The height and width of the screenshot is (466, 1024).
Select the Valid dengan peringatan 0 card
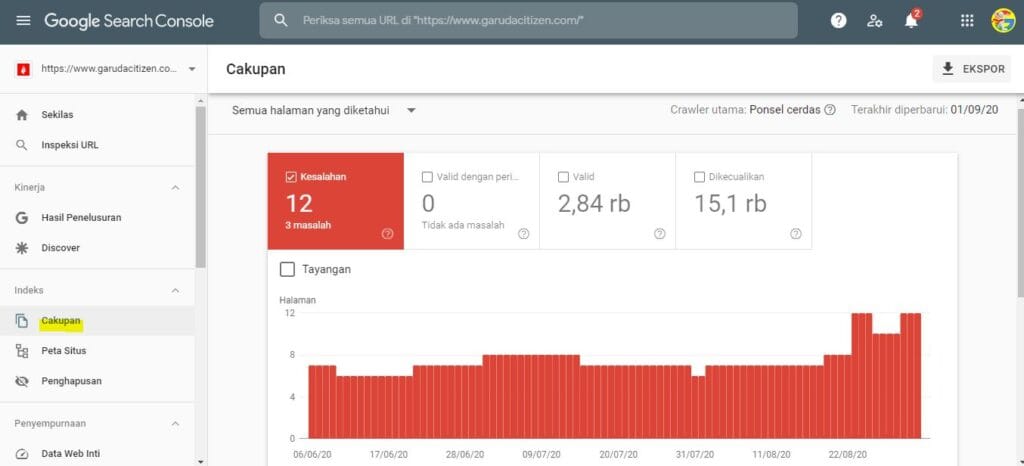[472, 201]
